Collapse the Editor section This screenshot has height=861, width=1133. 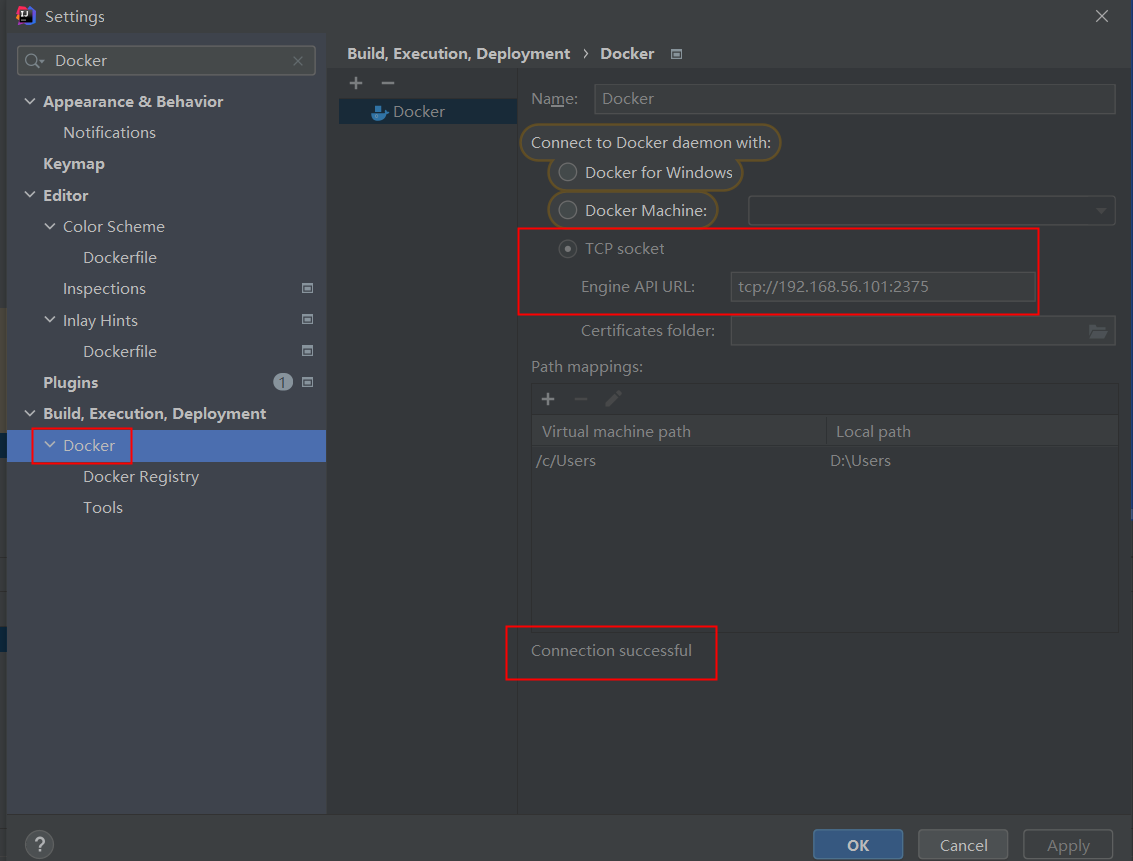pyautogui.click(x=30, y=195)
